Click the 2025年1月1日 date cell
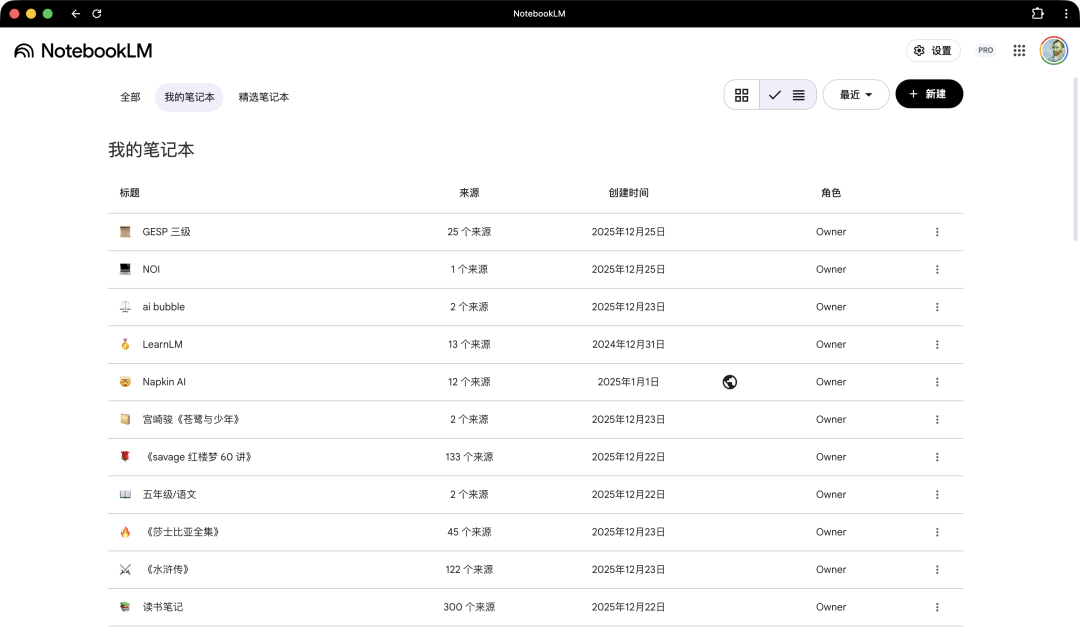Screen dimensions: 1080x635 pyautogui.click(x=628, y=382)
